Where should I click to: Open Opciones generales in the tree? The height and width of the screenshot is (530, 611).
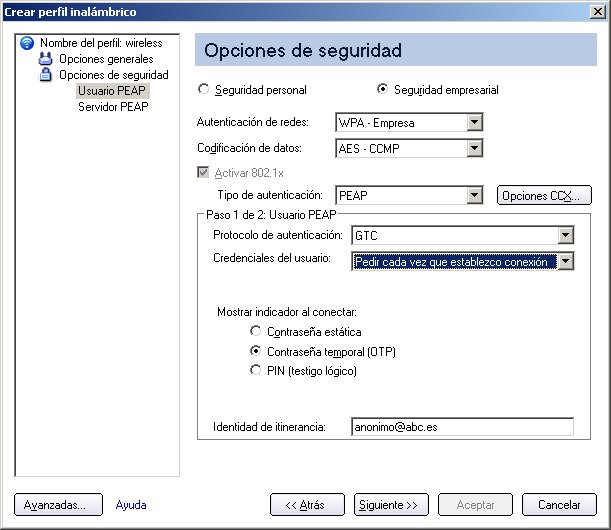[x=106, y=59]
